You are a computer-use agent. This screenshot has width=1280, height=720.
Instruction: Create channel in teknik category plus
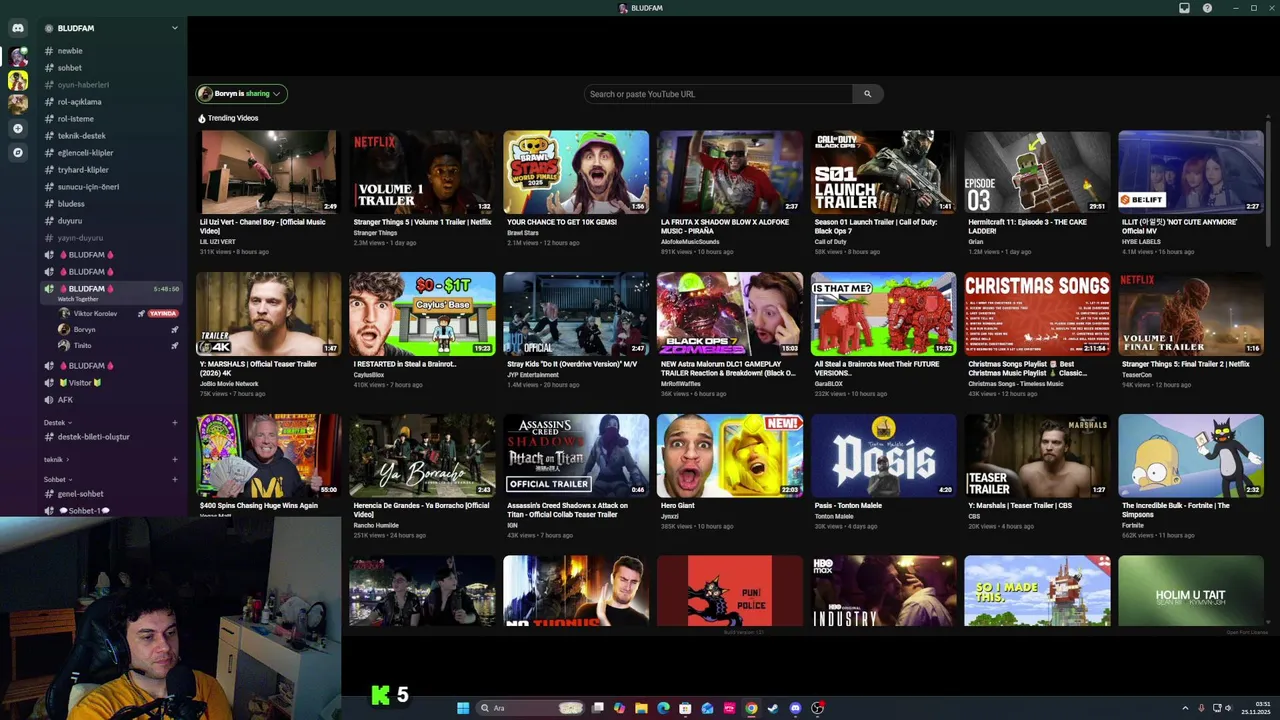point(174,459)
